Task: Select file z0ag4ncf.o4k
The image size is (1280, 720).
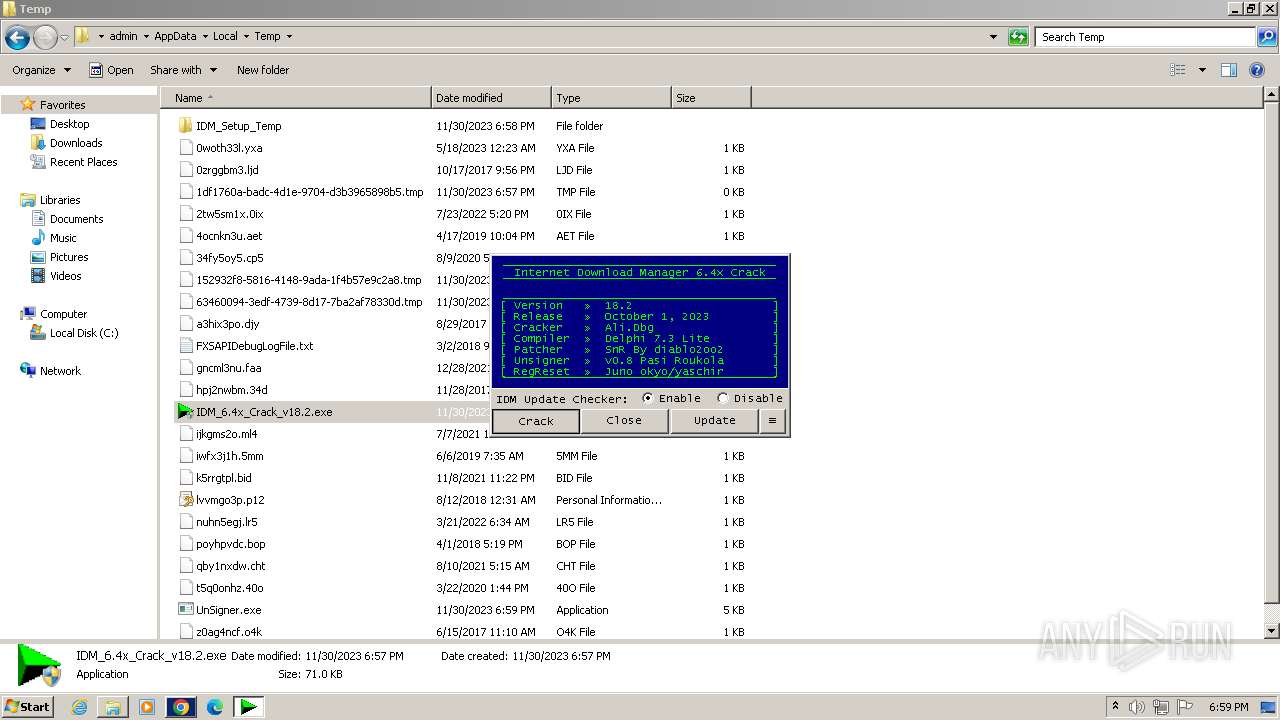Action: click(228, 632)
